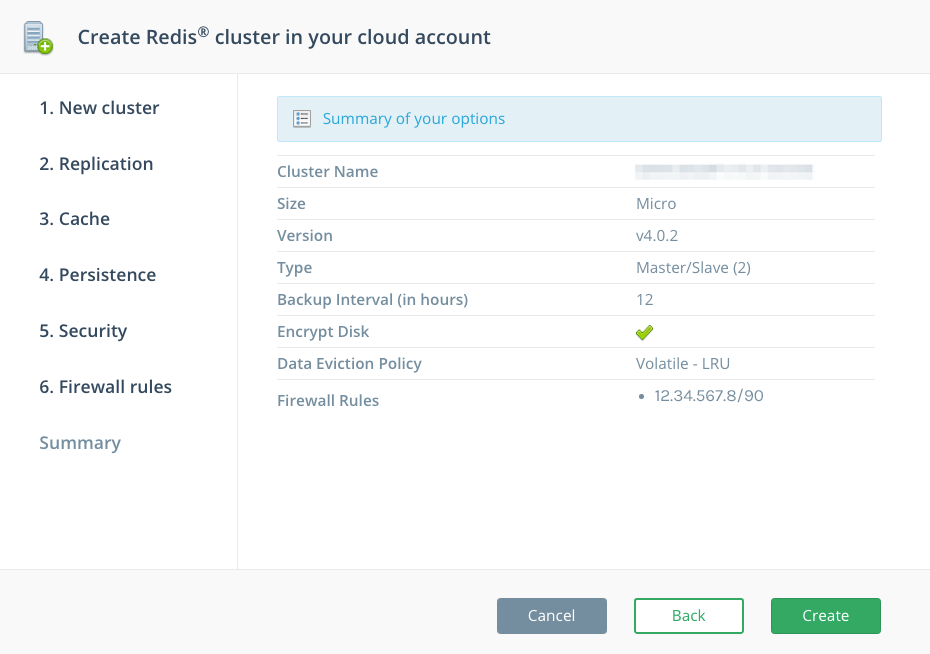Click the Create Redis cluster dialog title

pos(284,37)
